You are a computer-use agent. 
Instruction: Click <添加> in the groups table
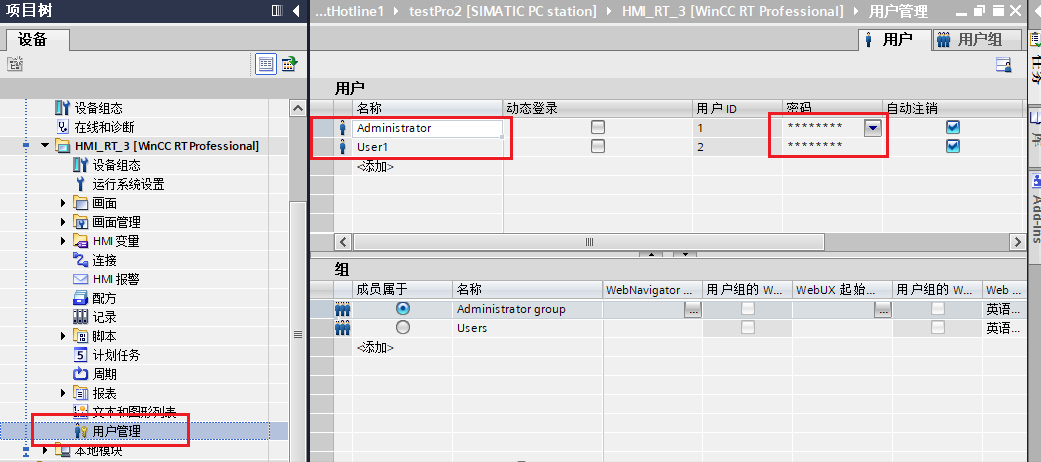pyautogui.click(x=375, y=347)
